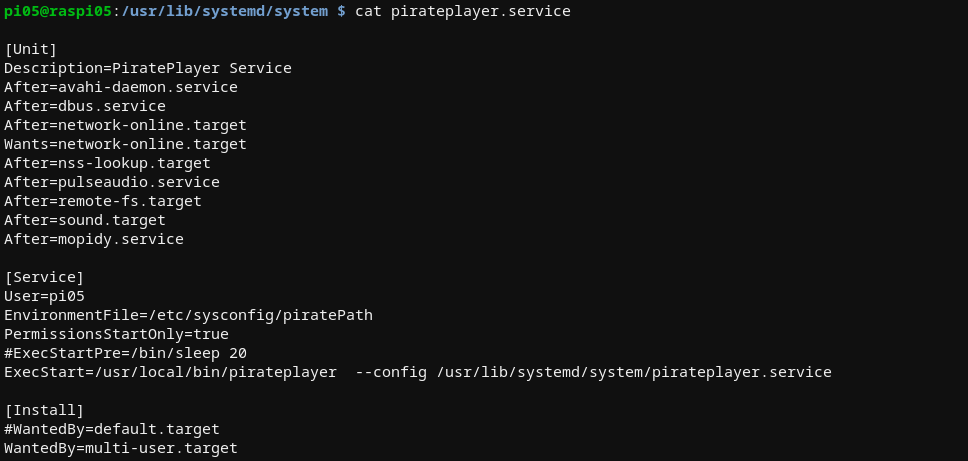Click the ExecStart=/usr/local/bin/pirateplayer line

pyautogui.click(x=417, y=372)
